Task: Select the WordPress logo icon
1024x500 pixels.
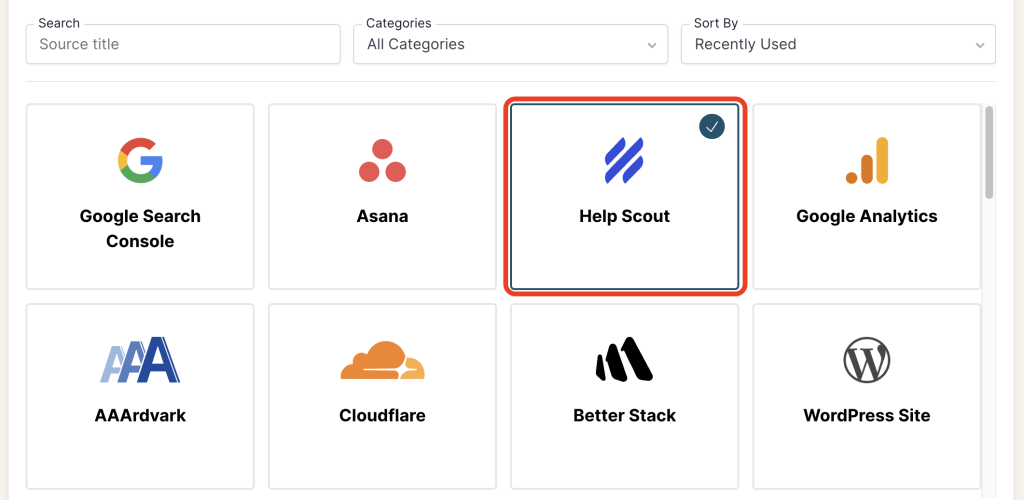Action: 867,360
